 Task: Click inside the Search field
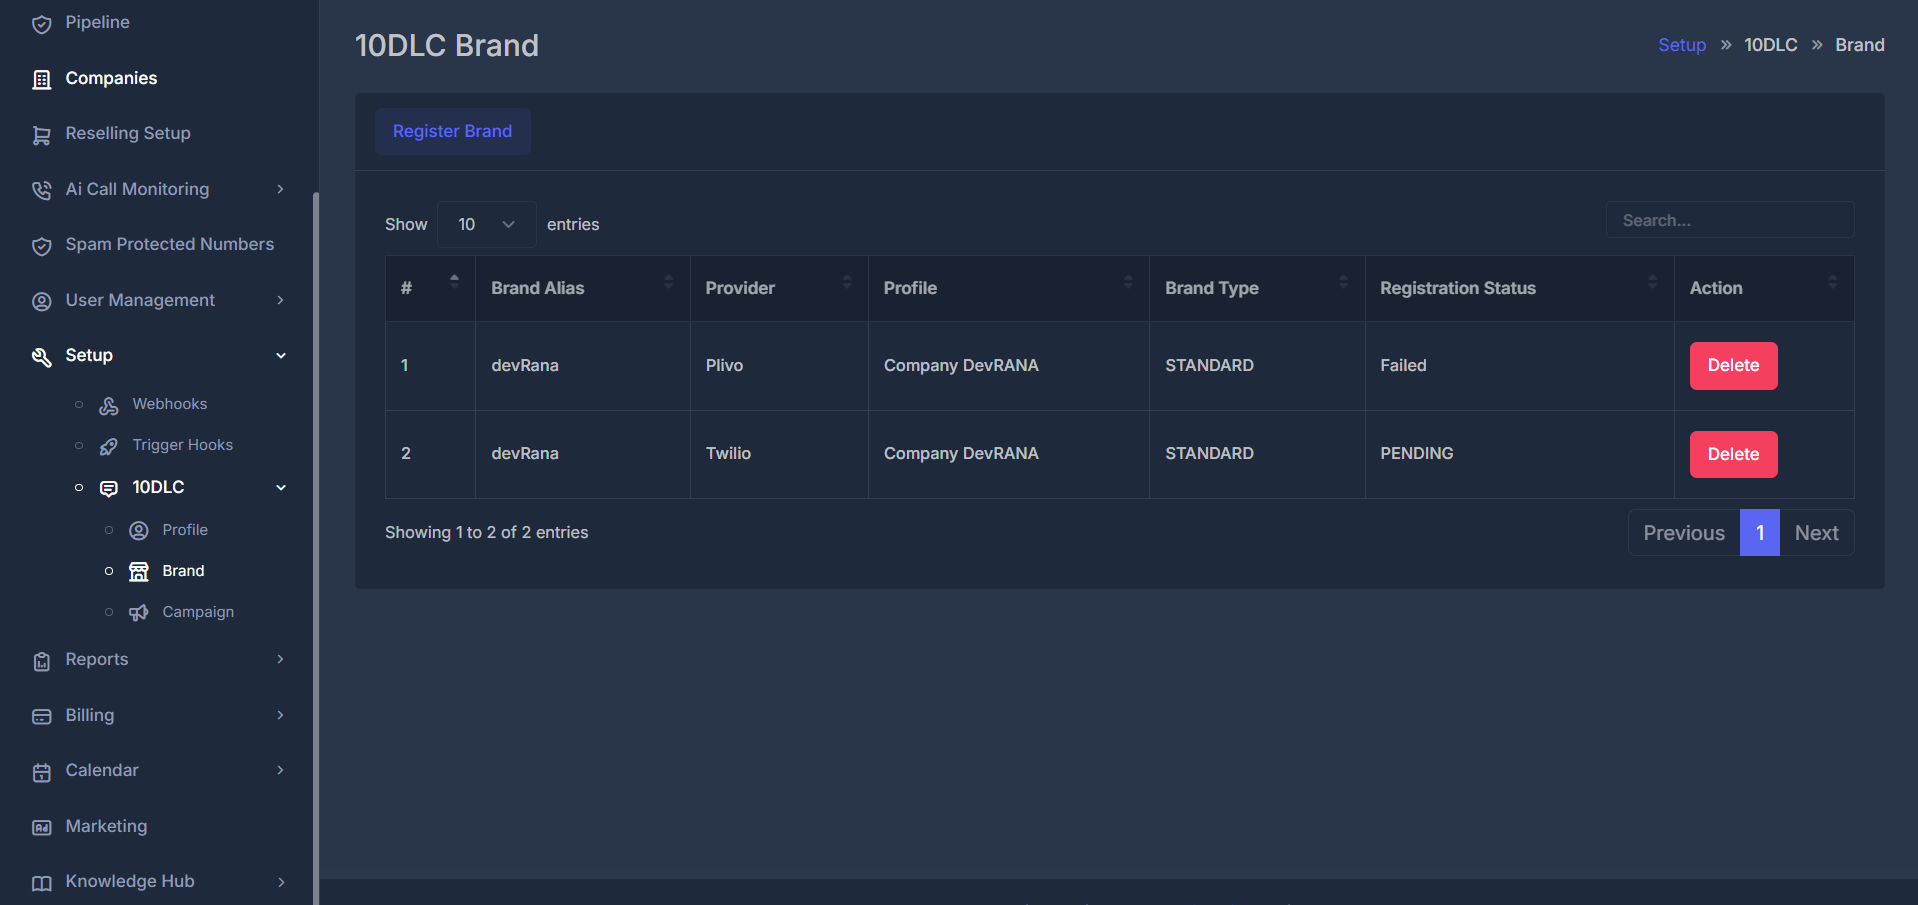1729,219
